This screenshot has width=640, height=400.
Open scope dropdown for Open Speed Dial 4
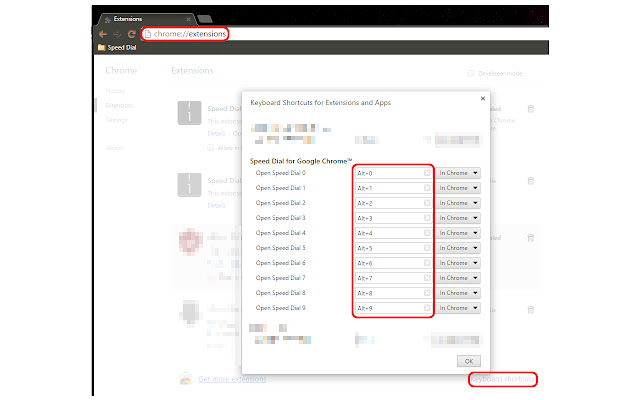point(458,233)
